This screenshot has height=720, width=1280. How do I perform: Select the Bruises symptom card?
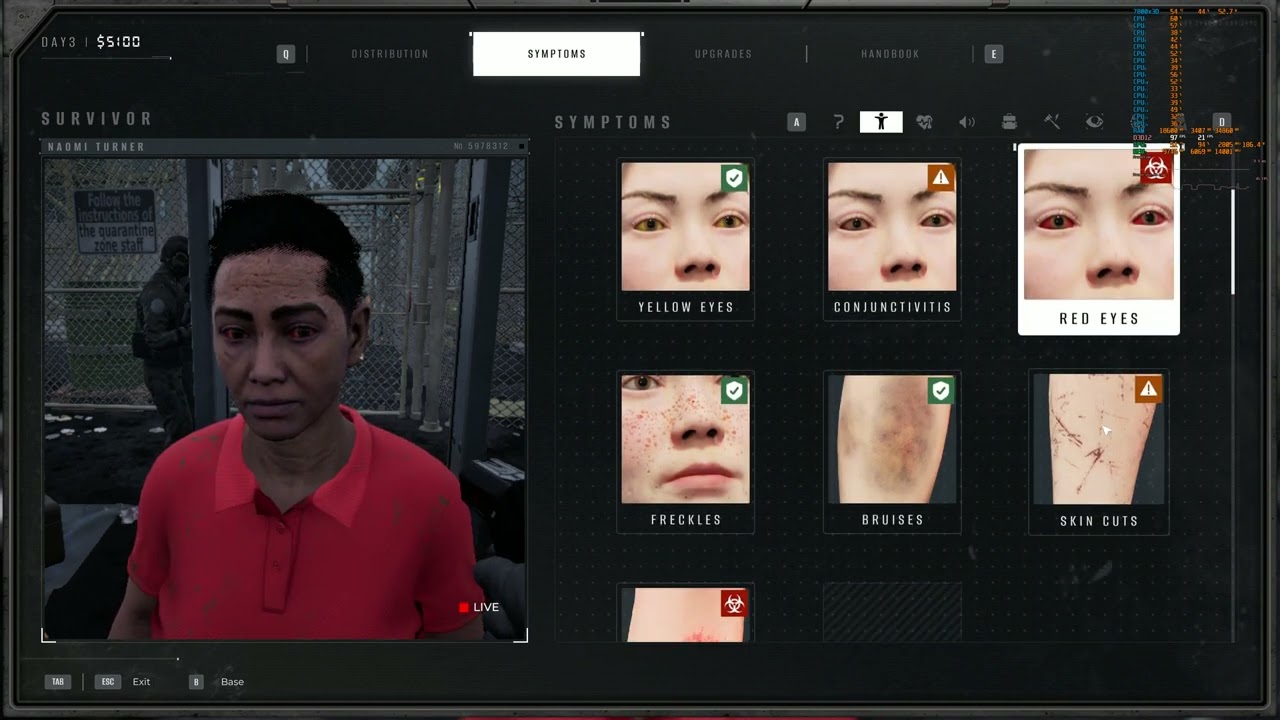(892, 452)
